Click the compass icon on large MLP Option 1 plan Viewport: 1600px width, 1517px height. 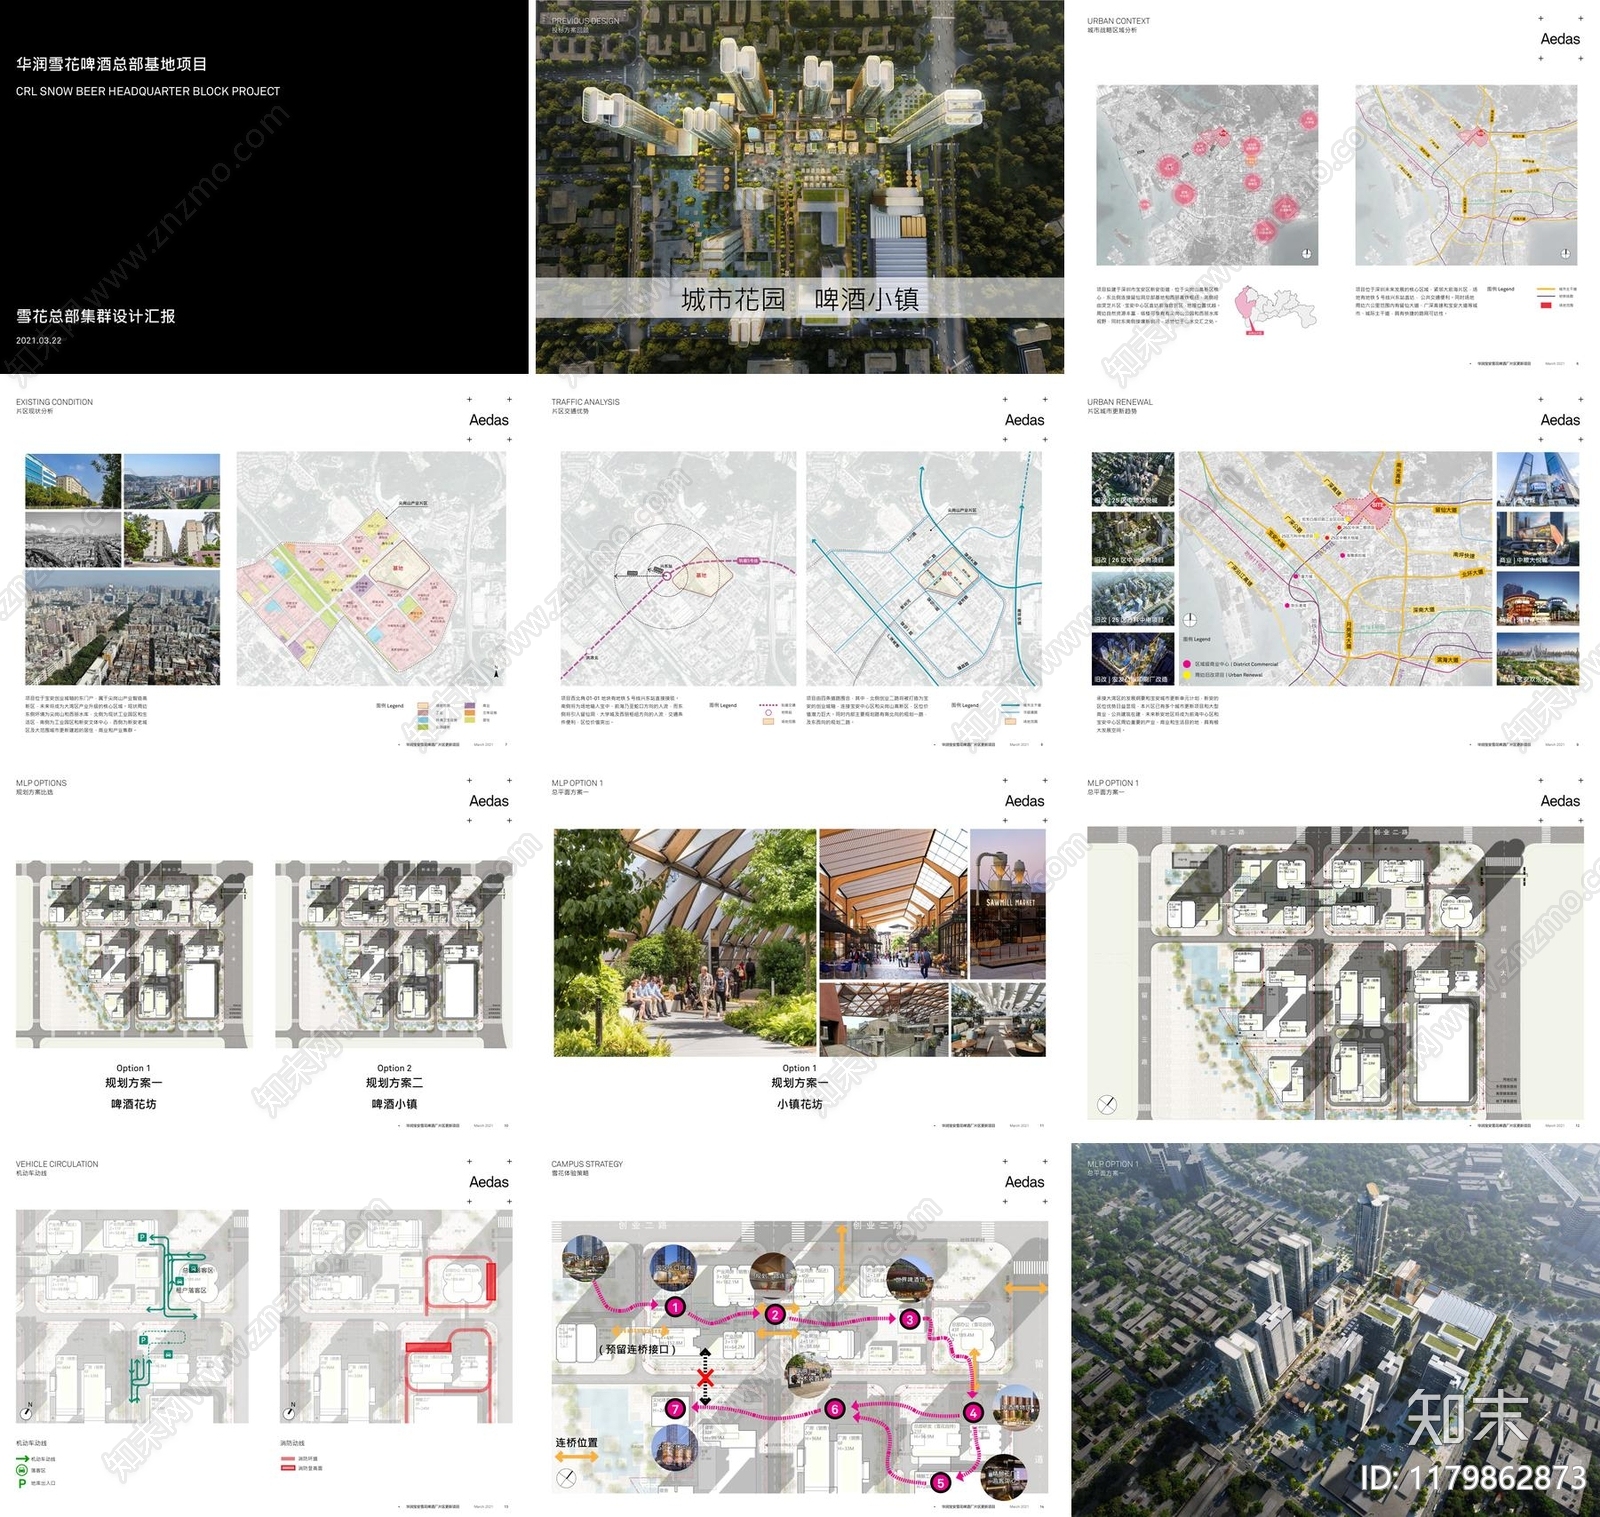click(1107, 1105)
